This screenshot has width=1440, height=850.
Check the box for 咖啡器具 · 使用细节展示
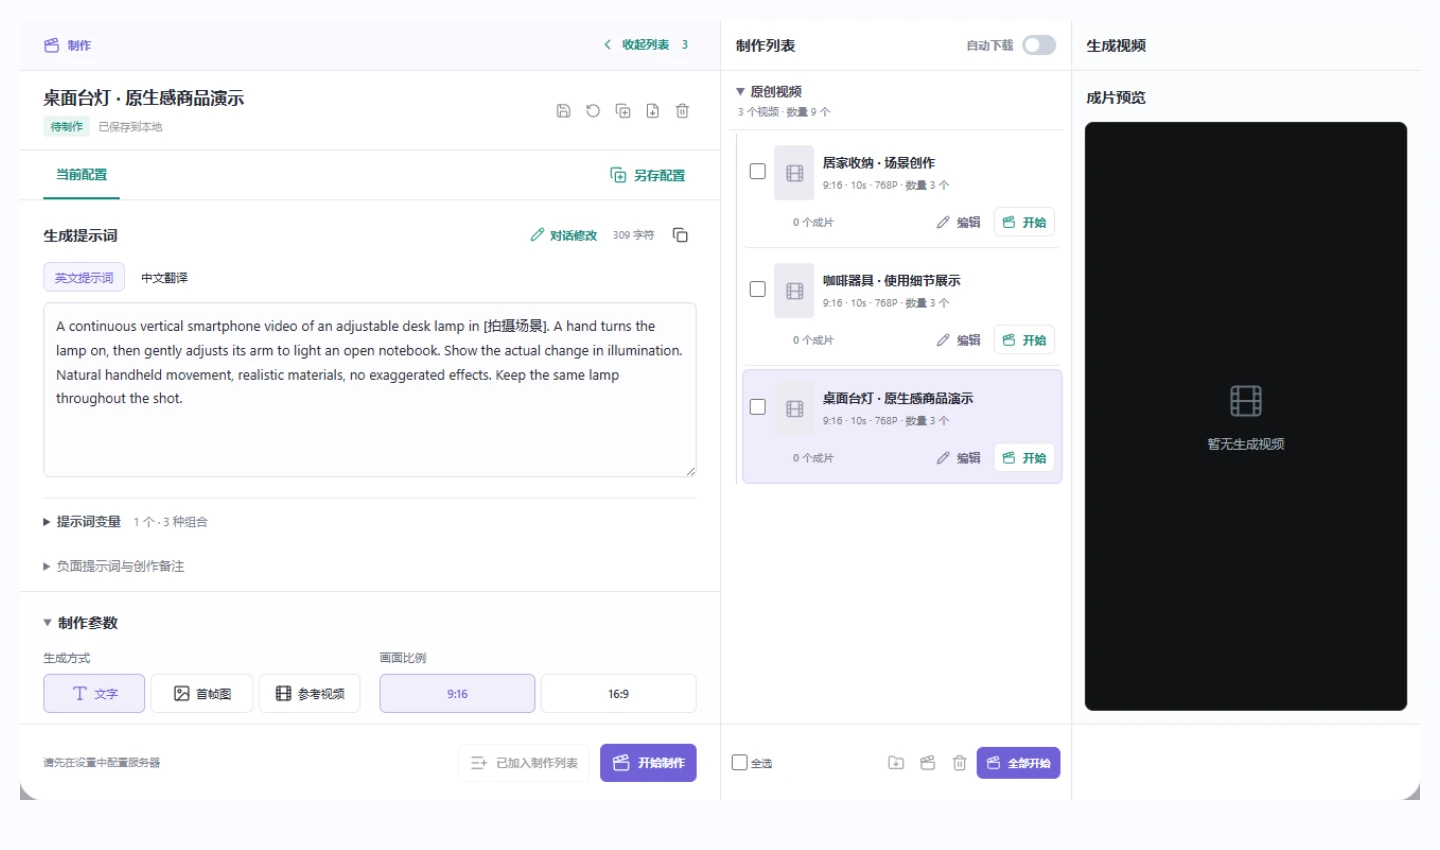pyautogui.click(x=758, y=289)
